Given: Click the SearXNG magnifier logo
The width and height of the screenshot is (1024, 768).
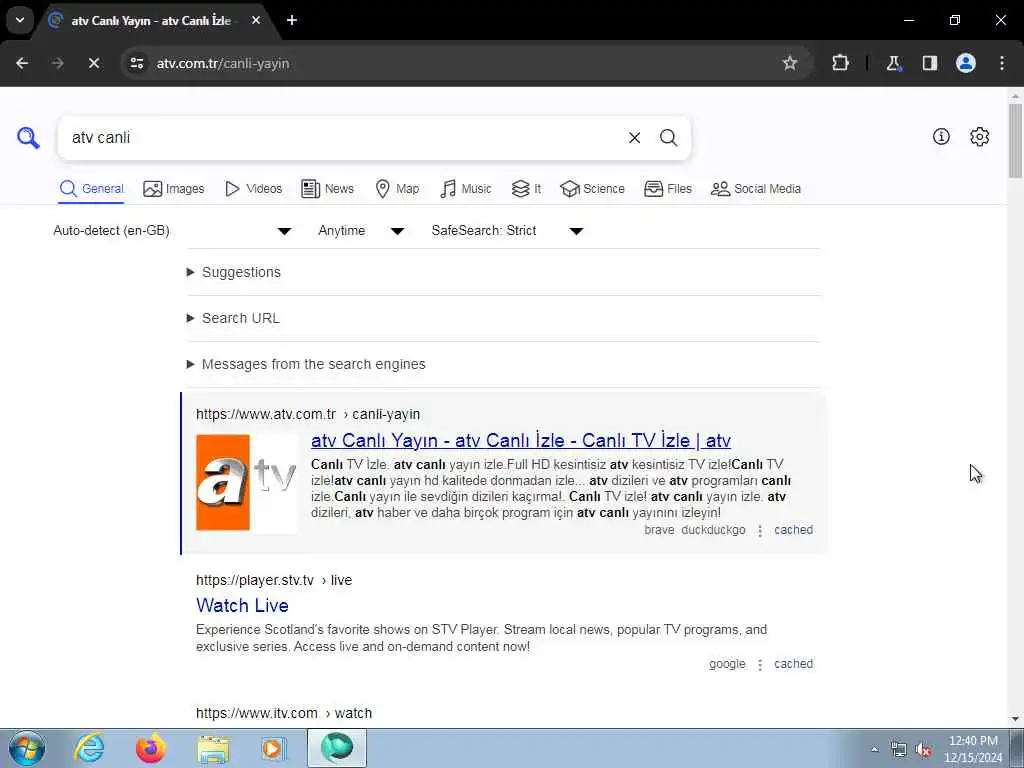Looking at the screenshot, I should coord(28,138).
